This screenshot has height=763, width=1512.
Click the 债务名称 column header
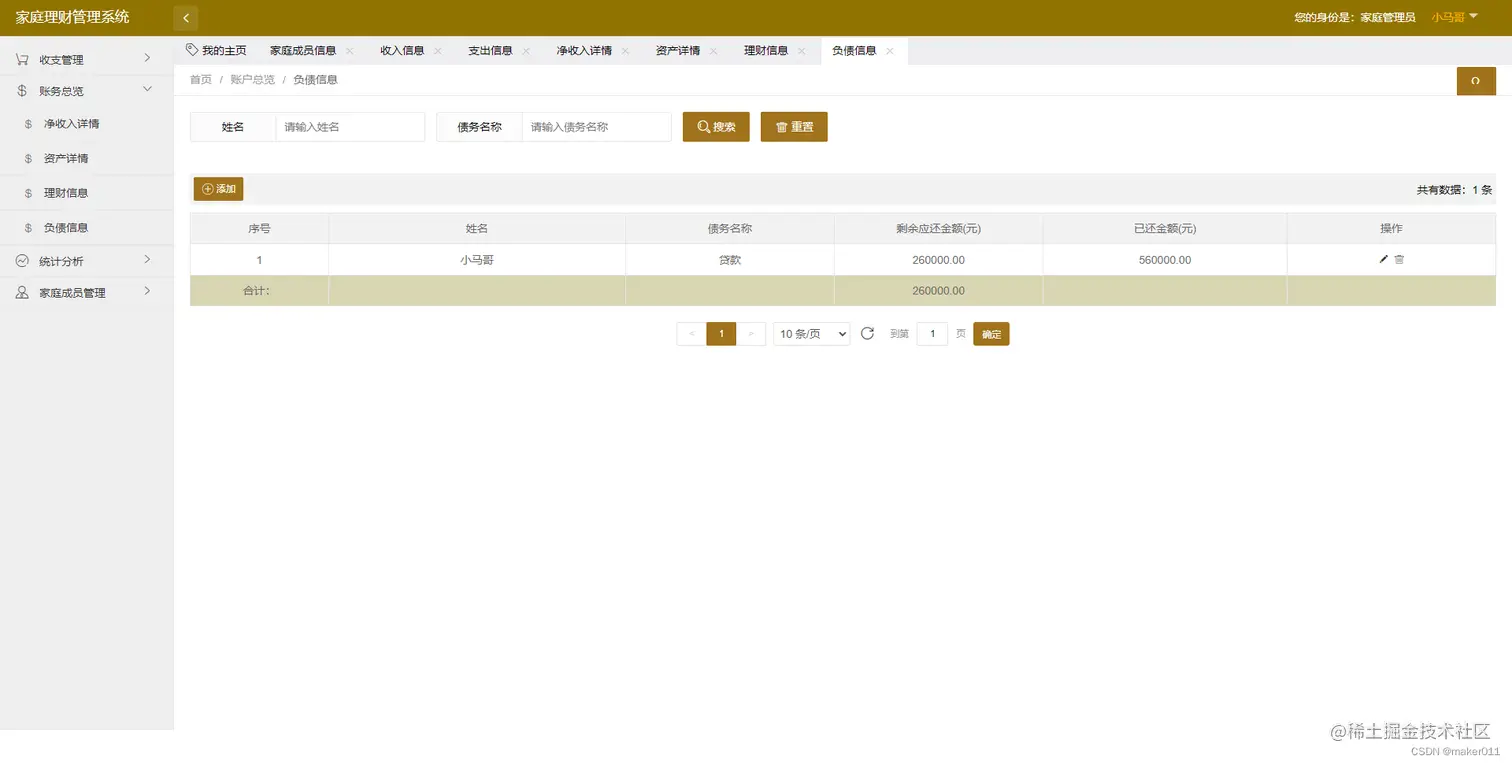[x=730, y=229]
